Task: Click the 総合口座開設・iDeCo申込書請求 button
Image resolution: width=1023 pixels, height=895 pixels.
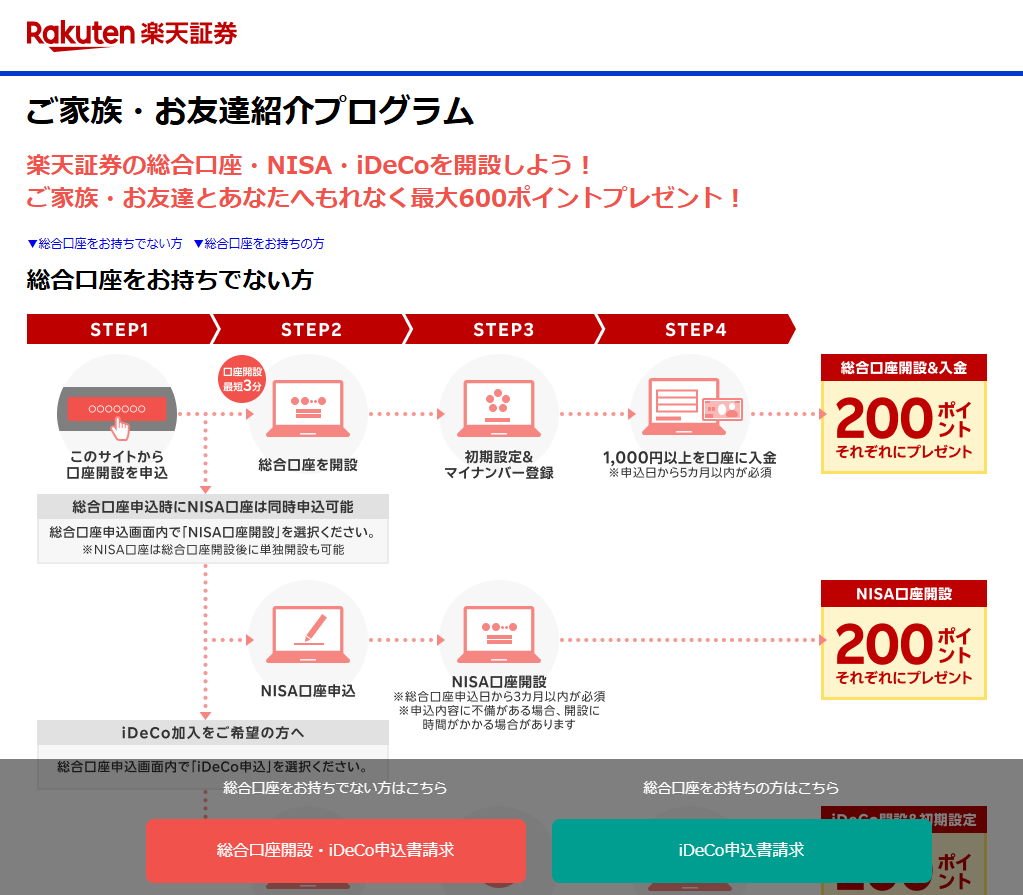Action: (336, 850)
